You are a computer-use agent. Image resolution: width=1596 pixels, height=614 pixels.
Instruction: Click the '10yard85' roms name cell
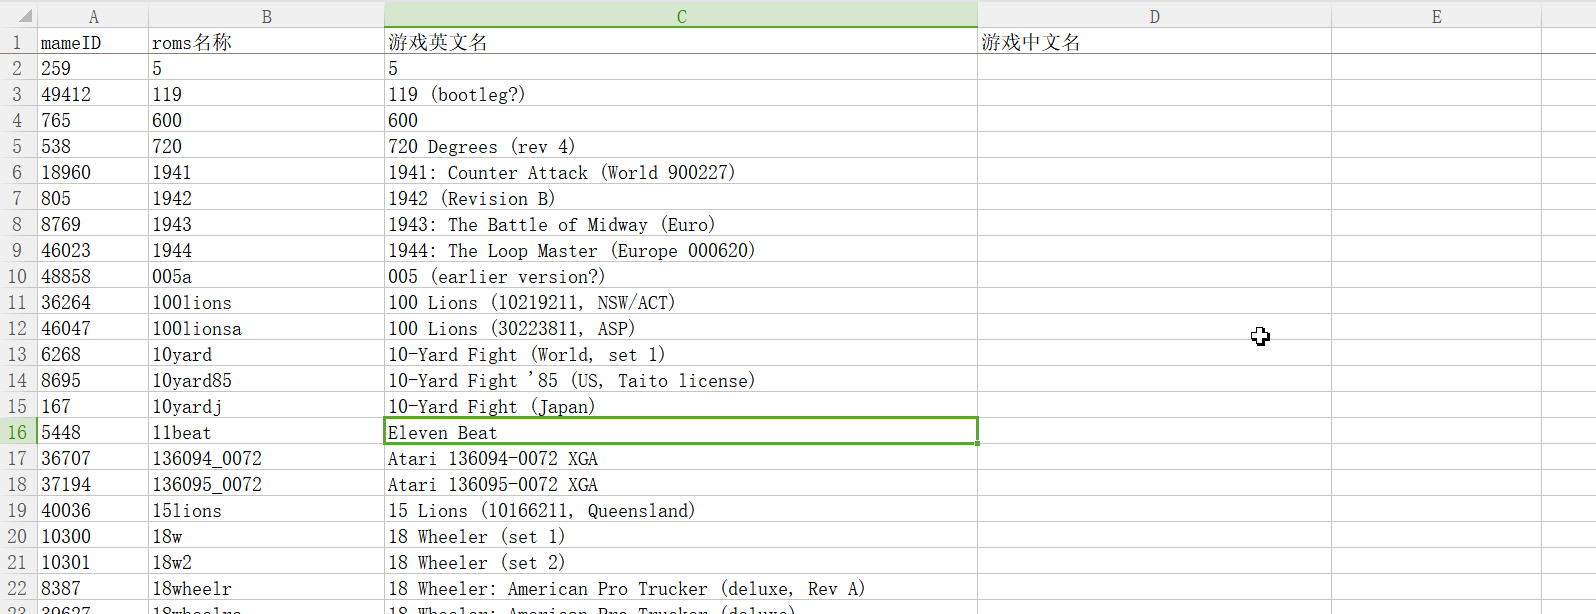point(266,380)
